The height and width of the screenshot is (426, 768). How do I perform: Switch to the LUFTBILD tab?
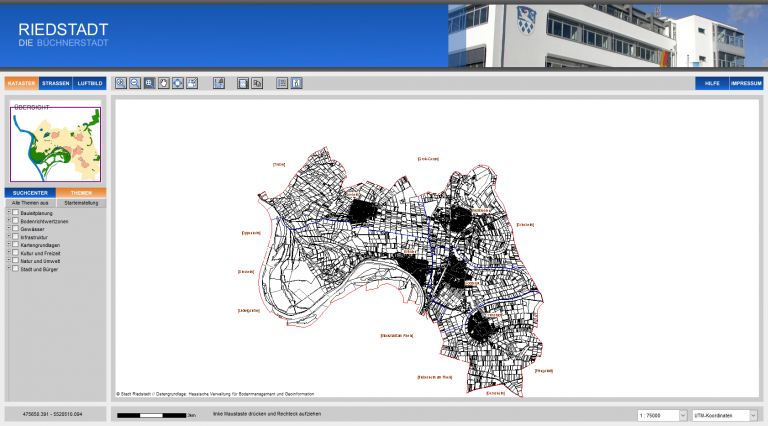coord(90,83)
